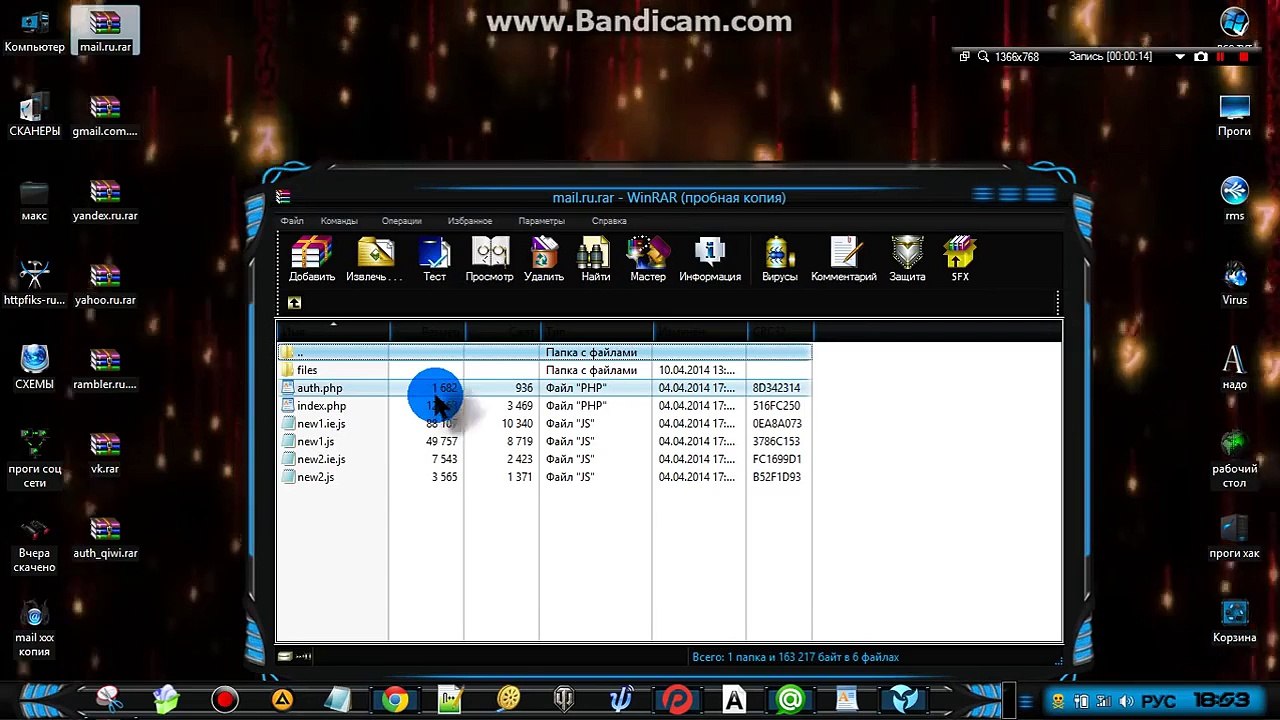Stop Bandicam recording red button
Image resolution: width=1280 pixels, height=720 pixels.
pyautogui.click(x=1243, y=57)
